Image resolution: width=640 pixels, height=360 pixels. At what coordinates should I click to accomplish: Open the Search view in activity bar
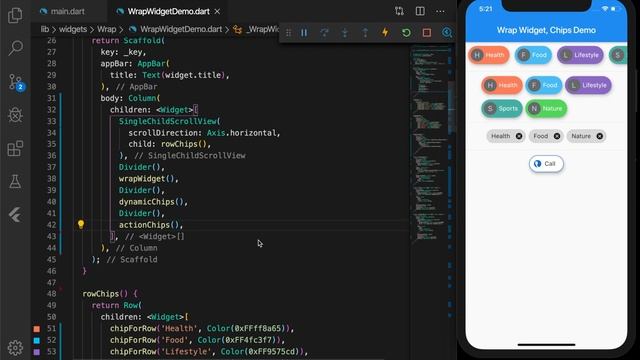tap(15, 48)
